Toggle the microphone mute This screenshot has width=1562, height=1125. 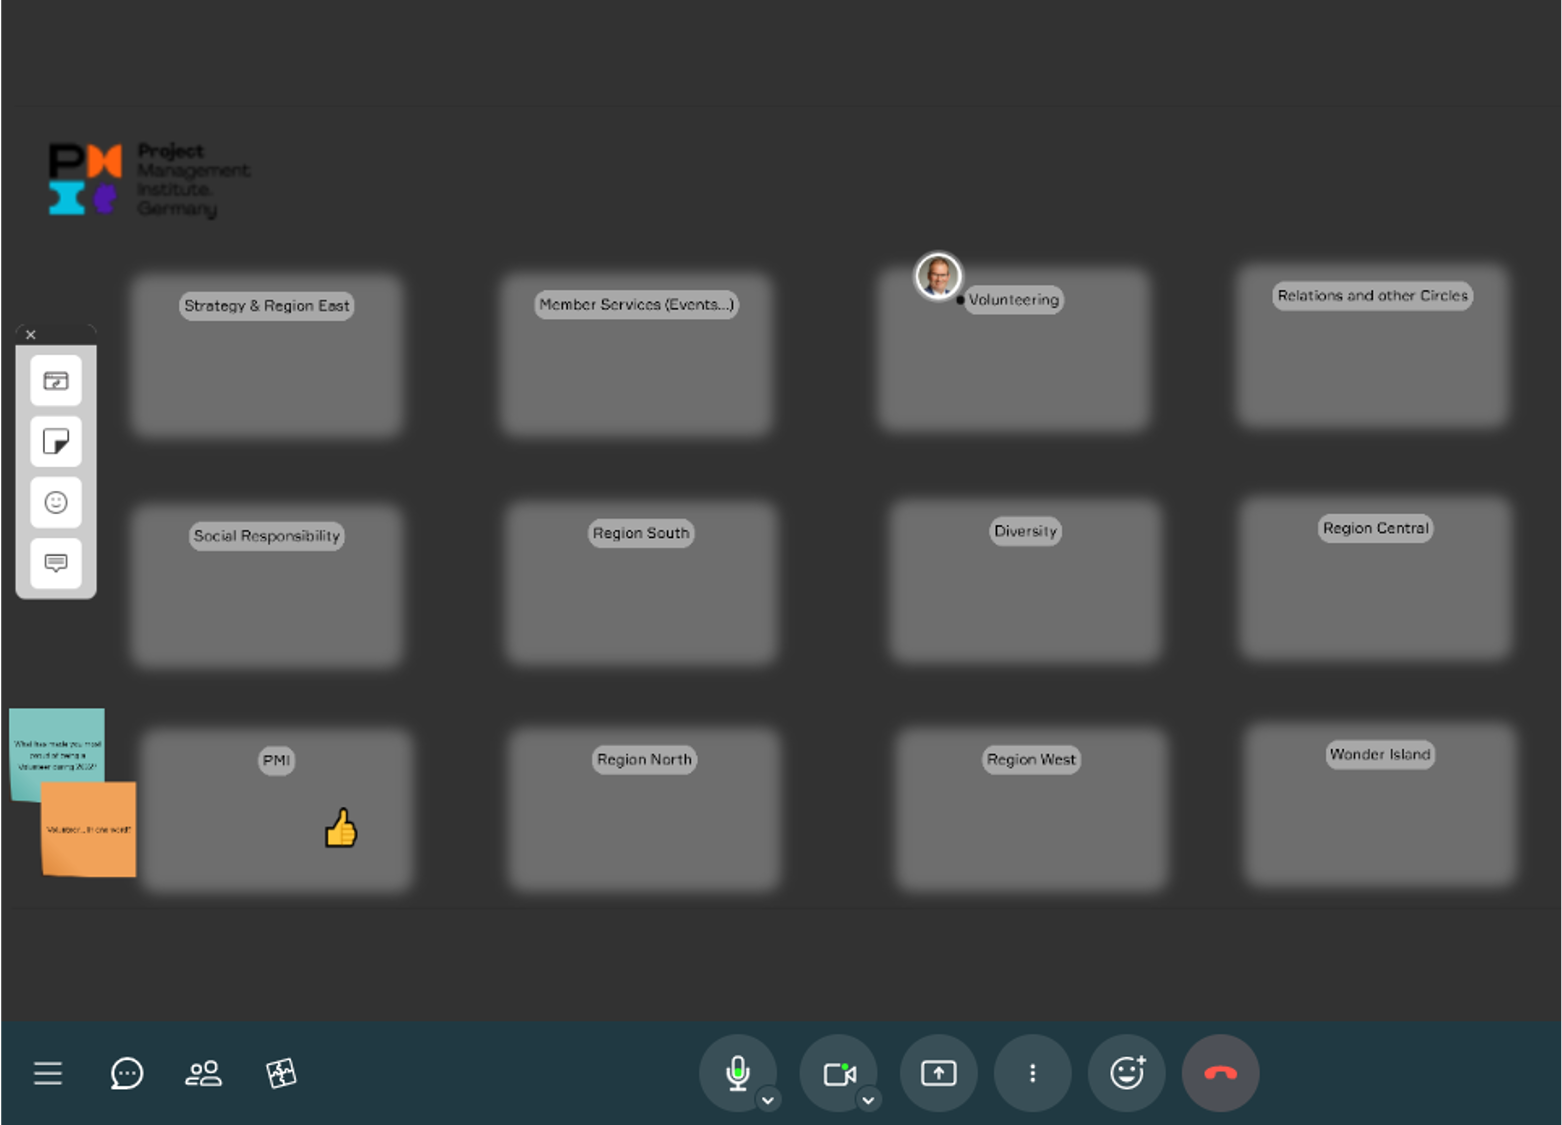click(x=737, y=1071)
